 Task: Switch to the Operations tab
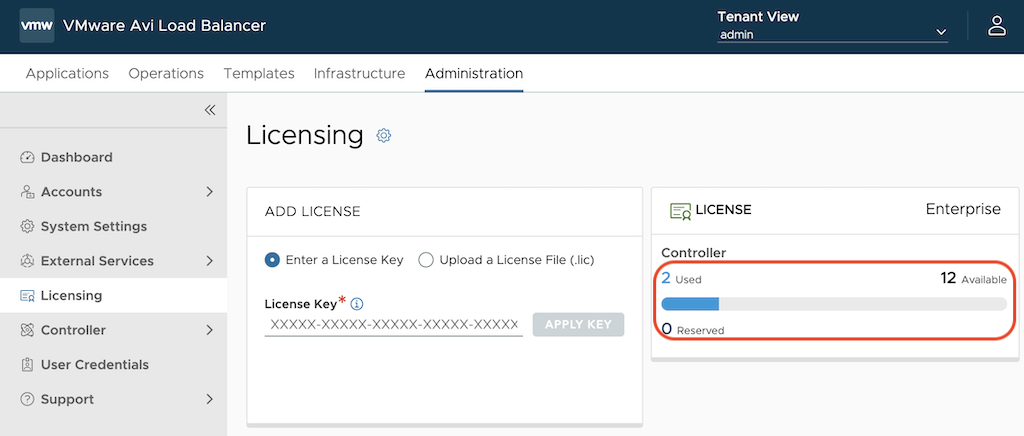coord(166,73)
